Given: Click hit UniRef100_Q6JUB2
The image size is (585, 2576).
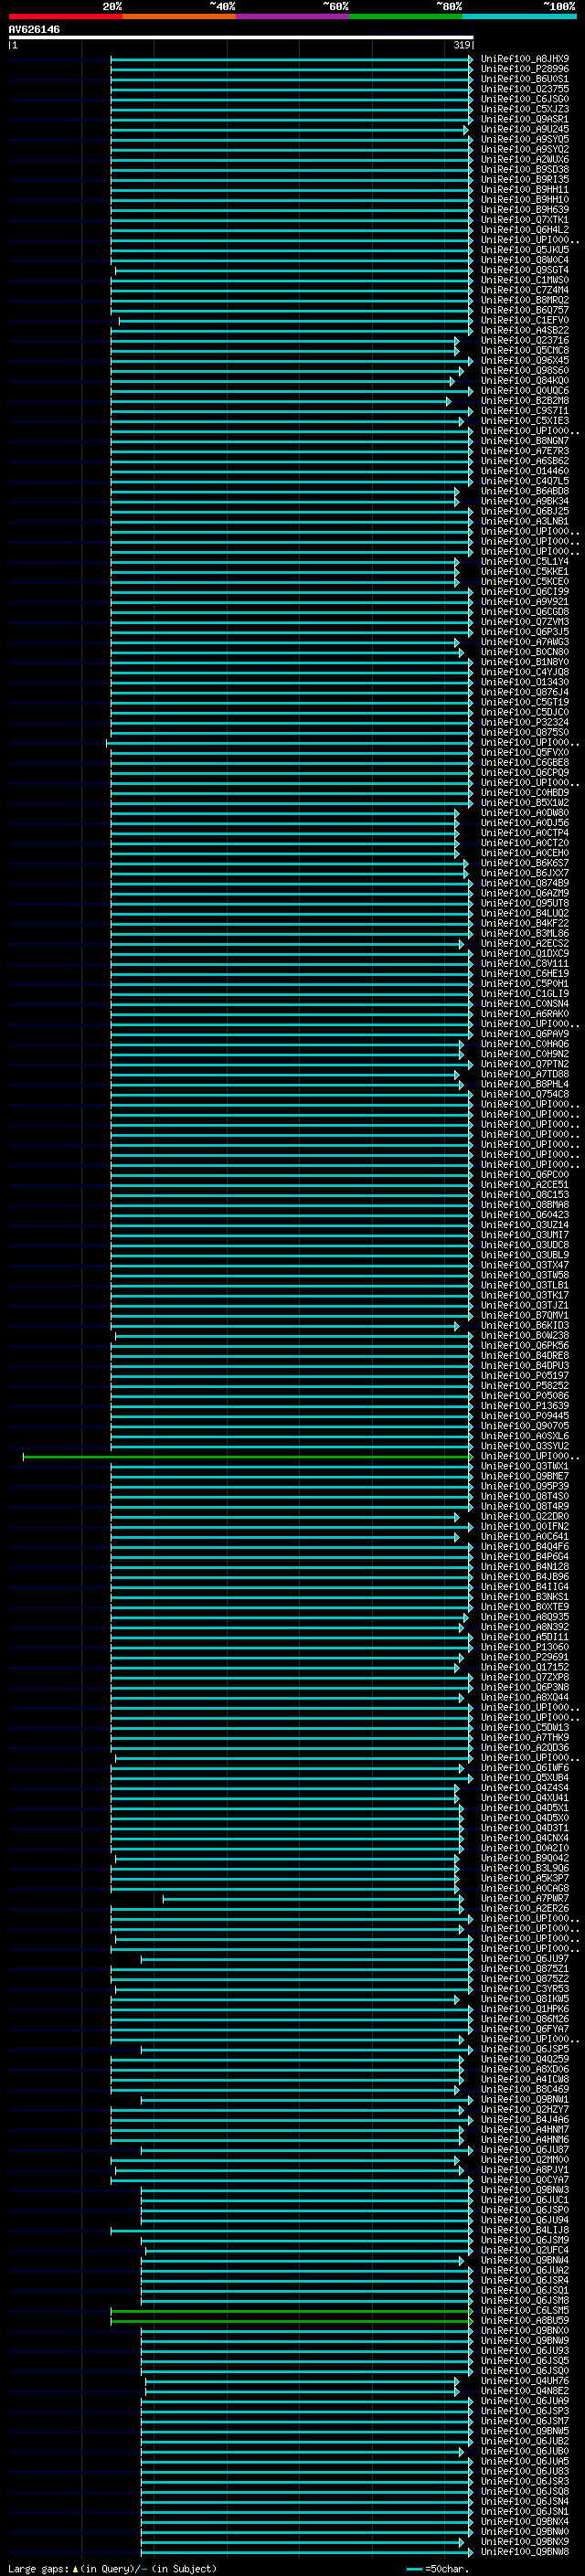Looking at the screenshot, I should (x=525, y=2441).
